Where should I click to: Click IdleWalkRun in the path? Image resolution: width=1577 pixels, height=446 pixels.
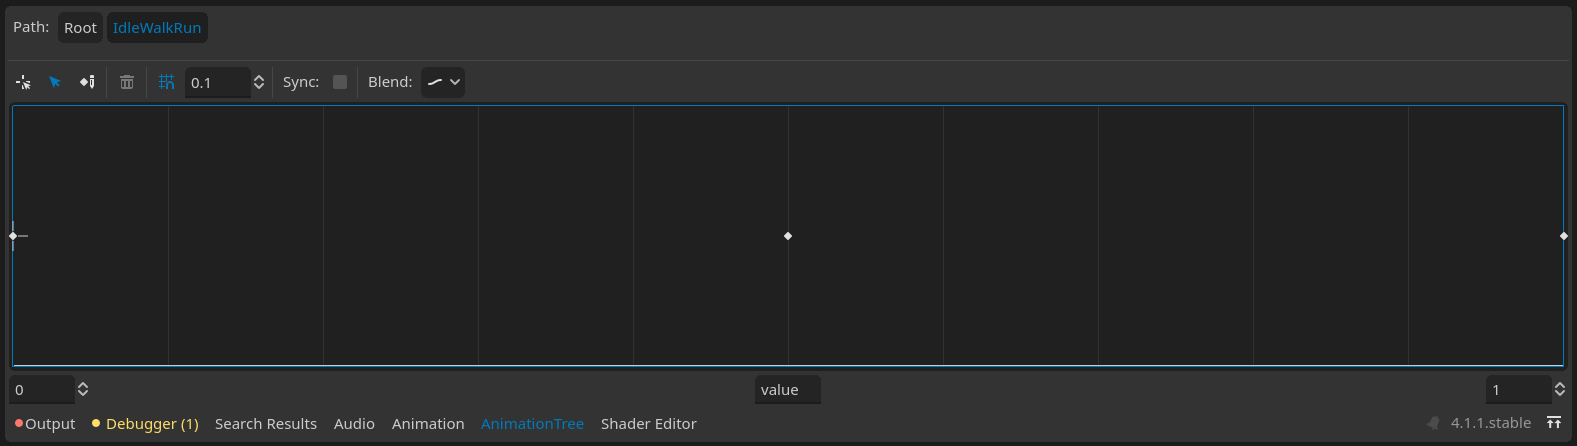coord(157,28)
